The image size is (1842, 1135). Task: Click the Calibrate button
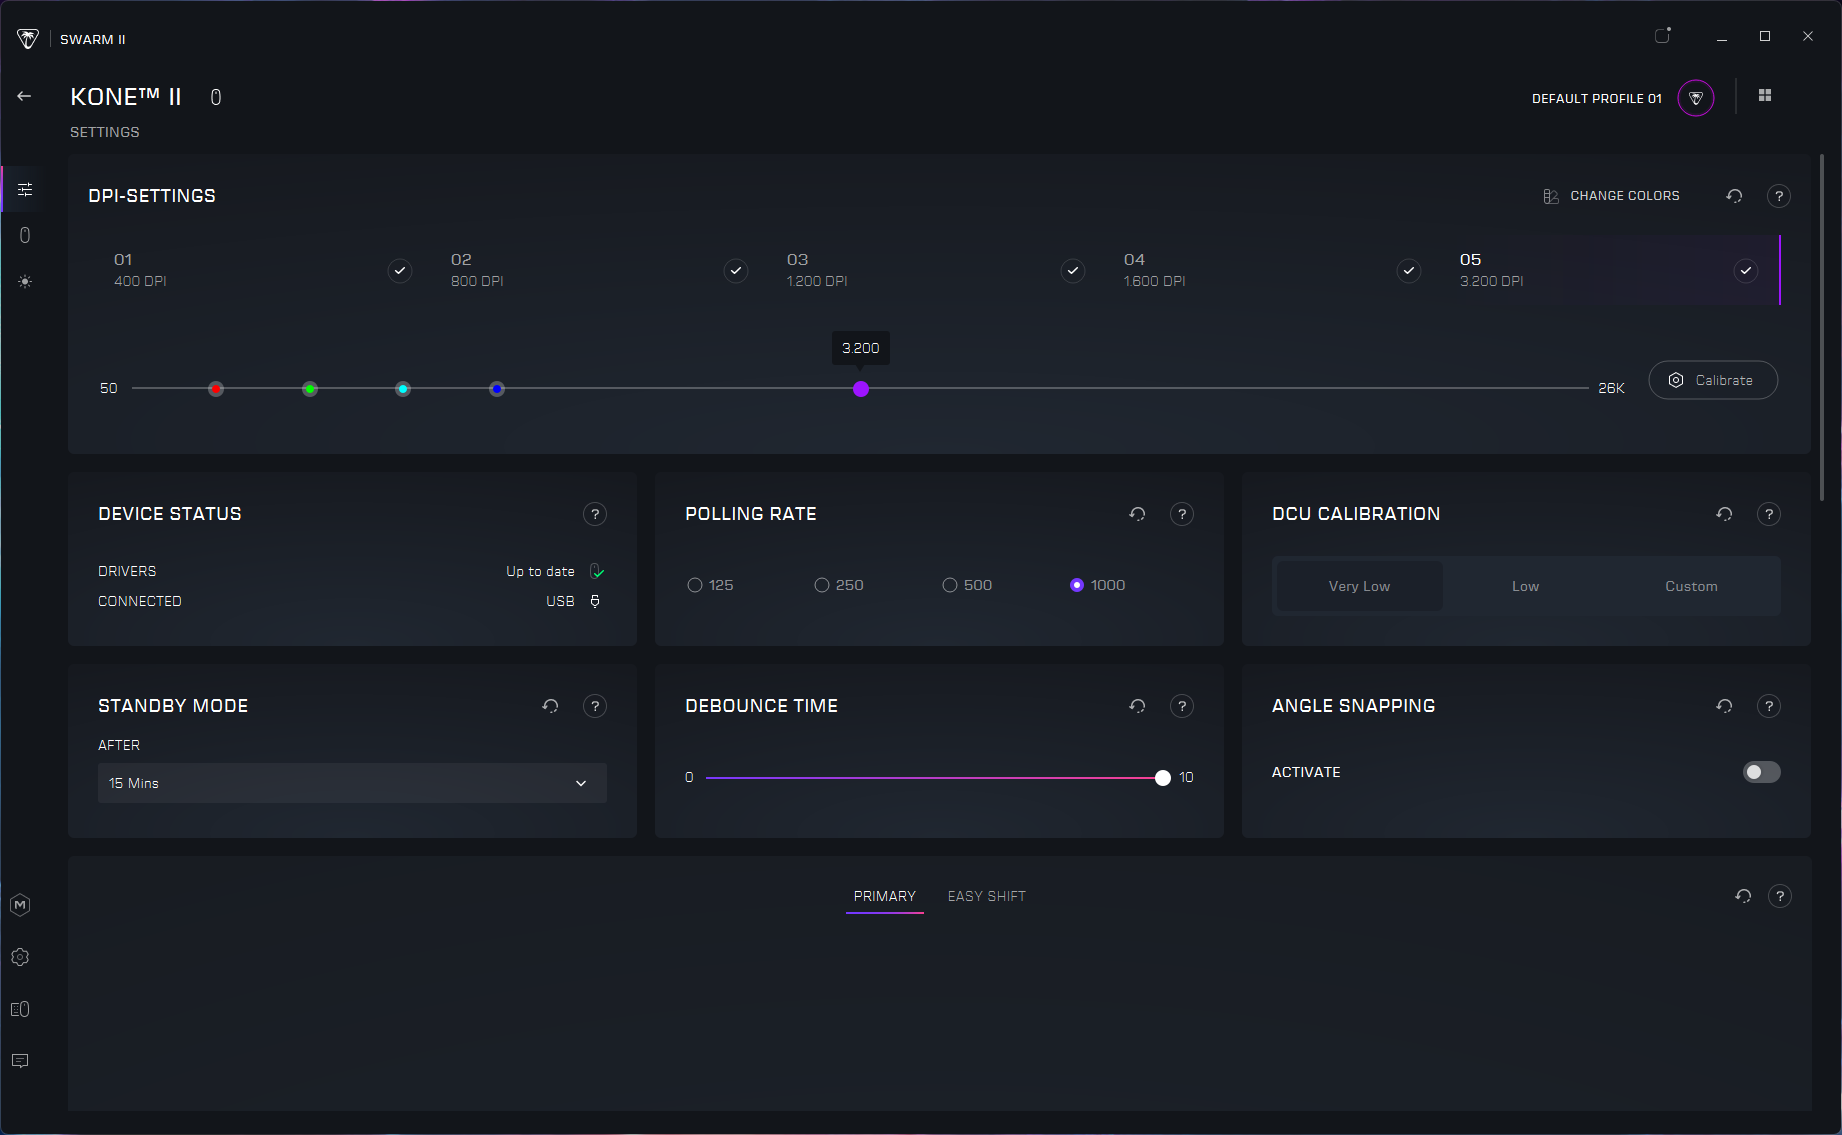(1713, 380)
